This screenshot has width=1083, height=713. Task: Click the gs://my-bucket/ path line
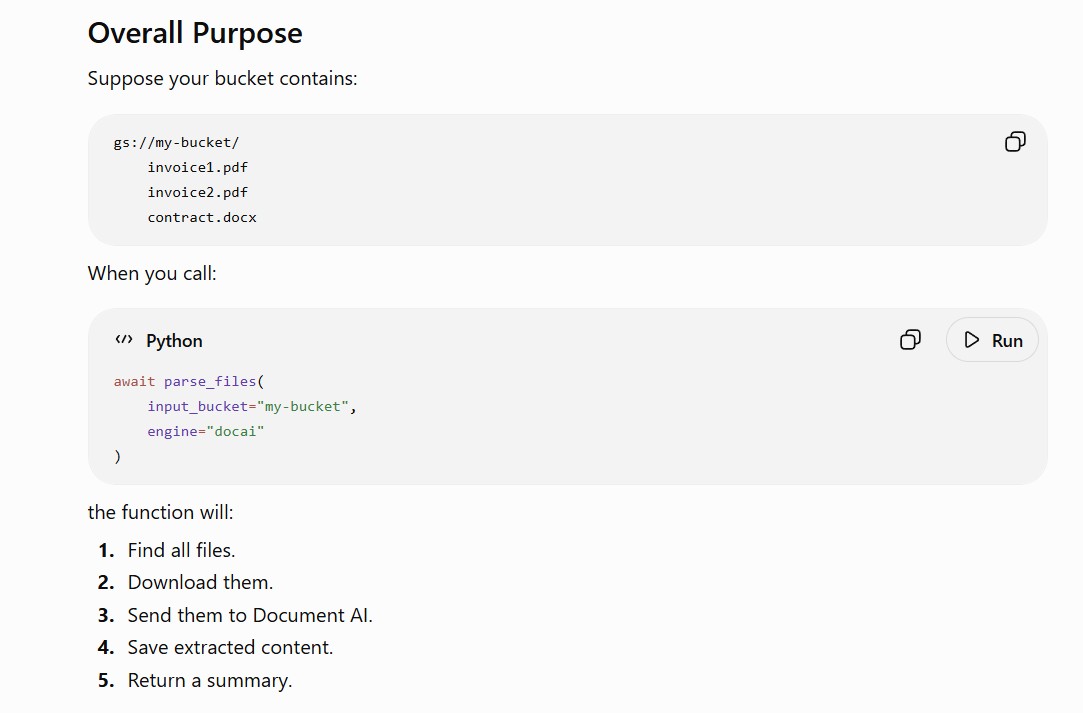click(176, 142)
